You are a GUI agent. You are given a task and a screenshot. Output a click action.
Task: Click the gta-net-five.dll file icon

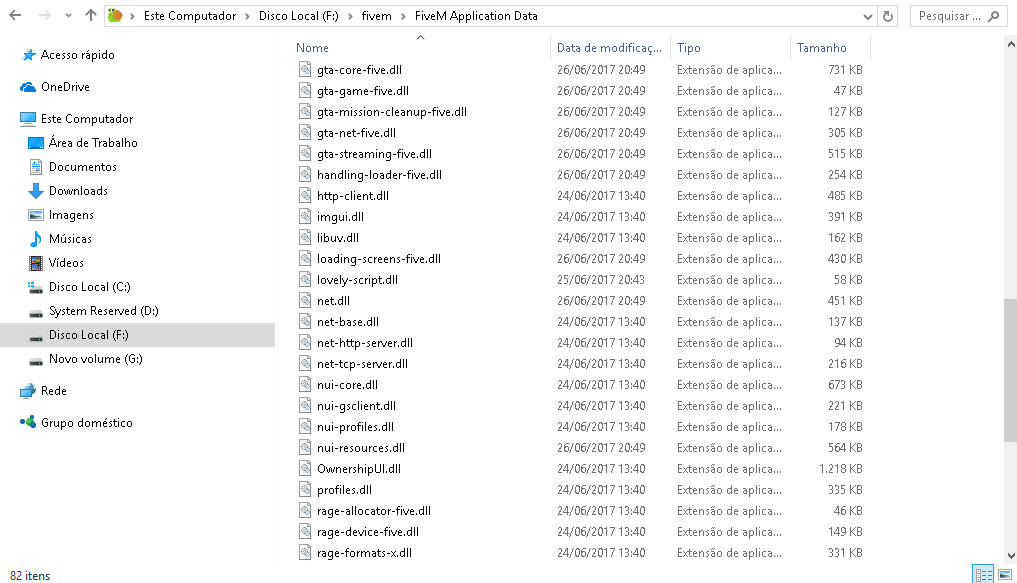(305, 132)
